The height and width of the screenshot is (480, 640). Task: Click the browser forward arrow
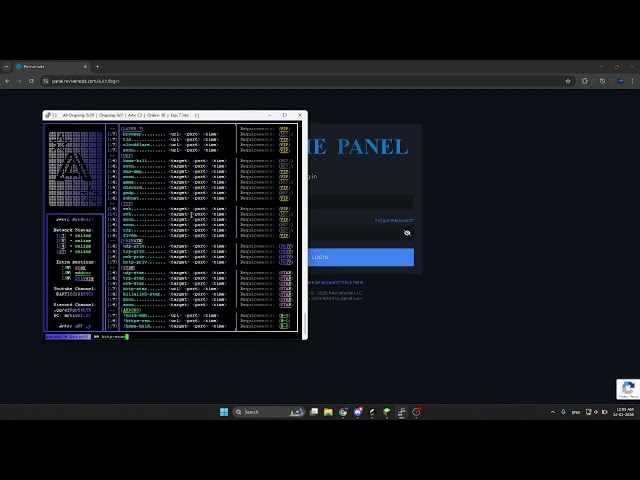pos(19,81)
